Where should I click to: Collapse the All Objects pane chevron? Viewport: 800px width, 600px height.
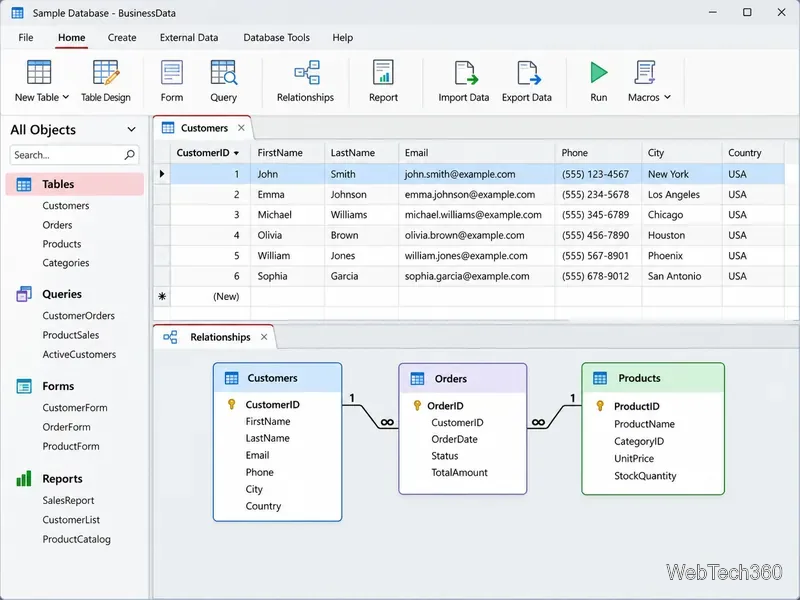[x=131, y=130]
